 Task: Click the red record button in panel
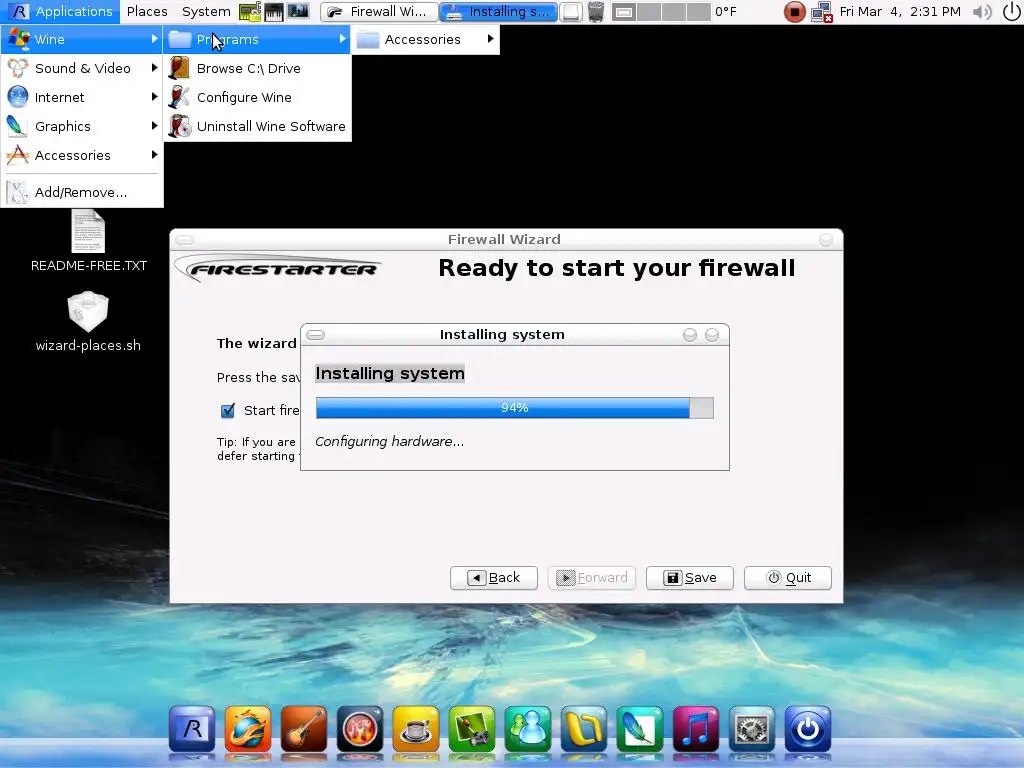coord(794,12)
